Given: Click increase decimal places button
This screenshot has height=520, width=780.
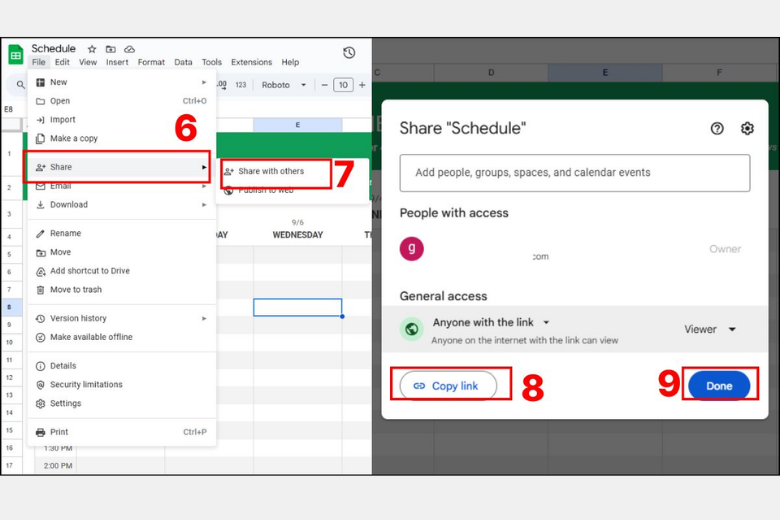Looking at the screenshot, I should coord(222,85).
